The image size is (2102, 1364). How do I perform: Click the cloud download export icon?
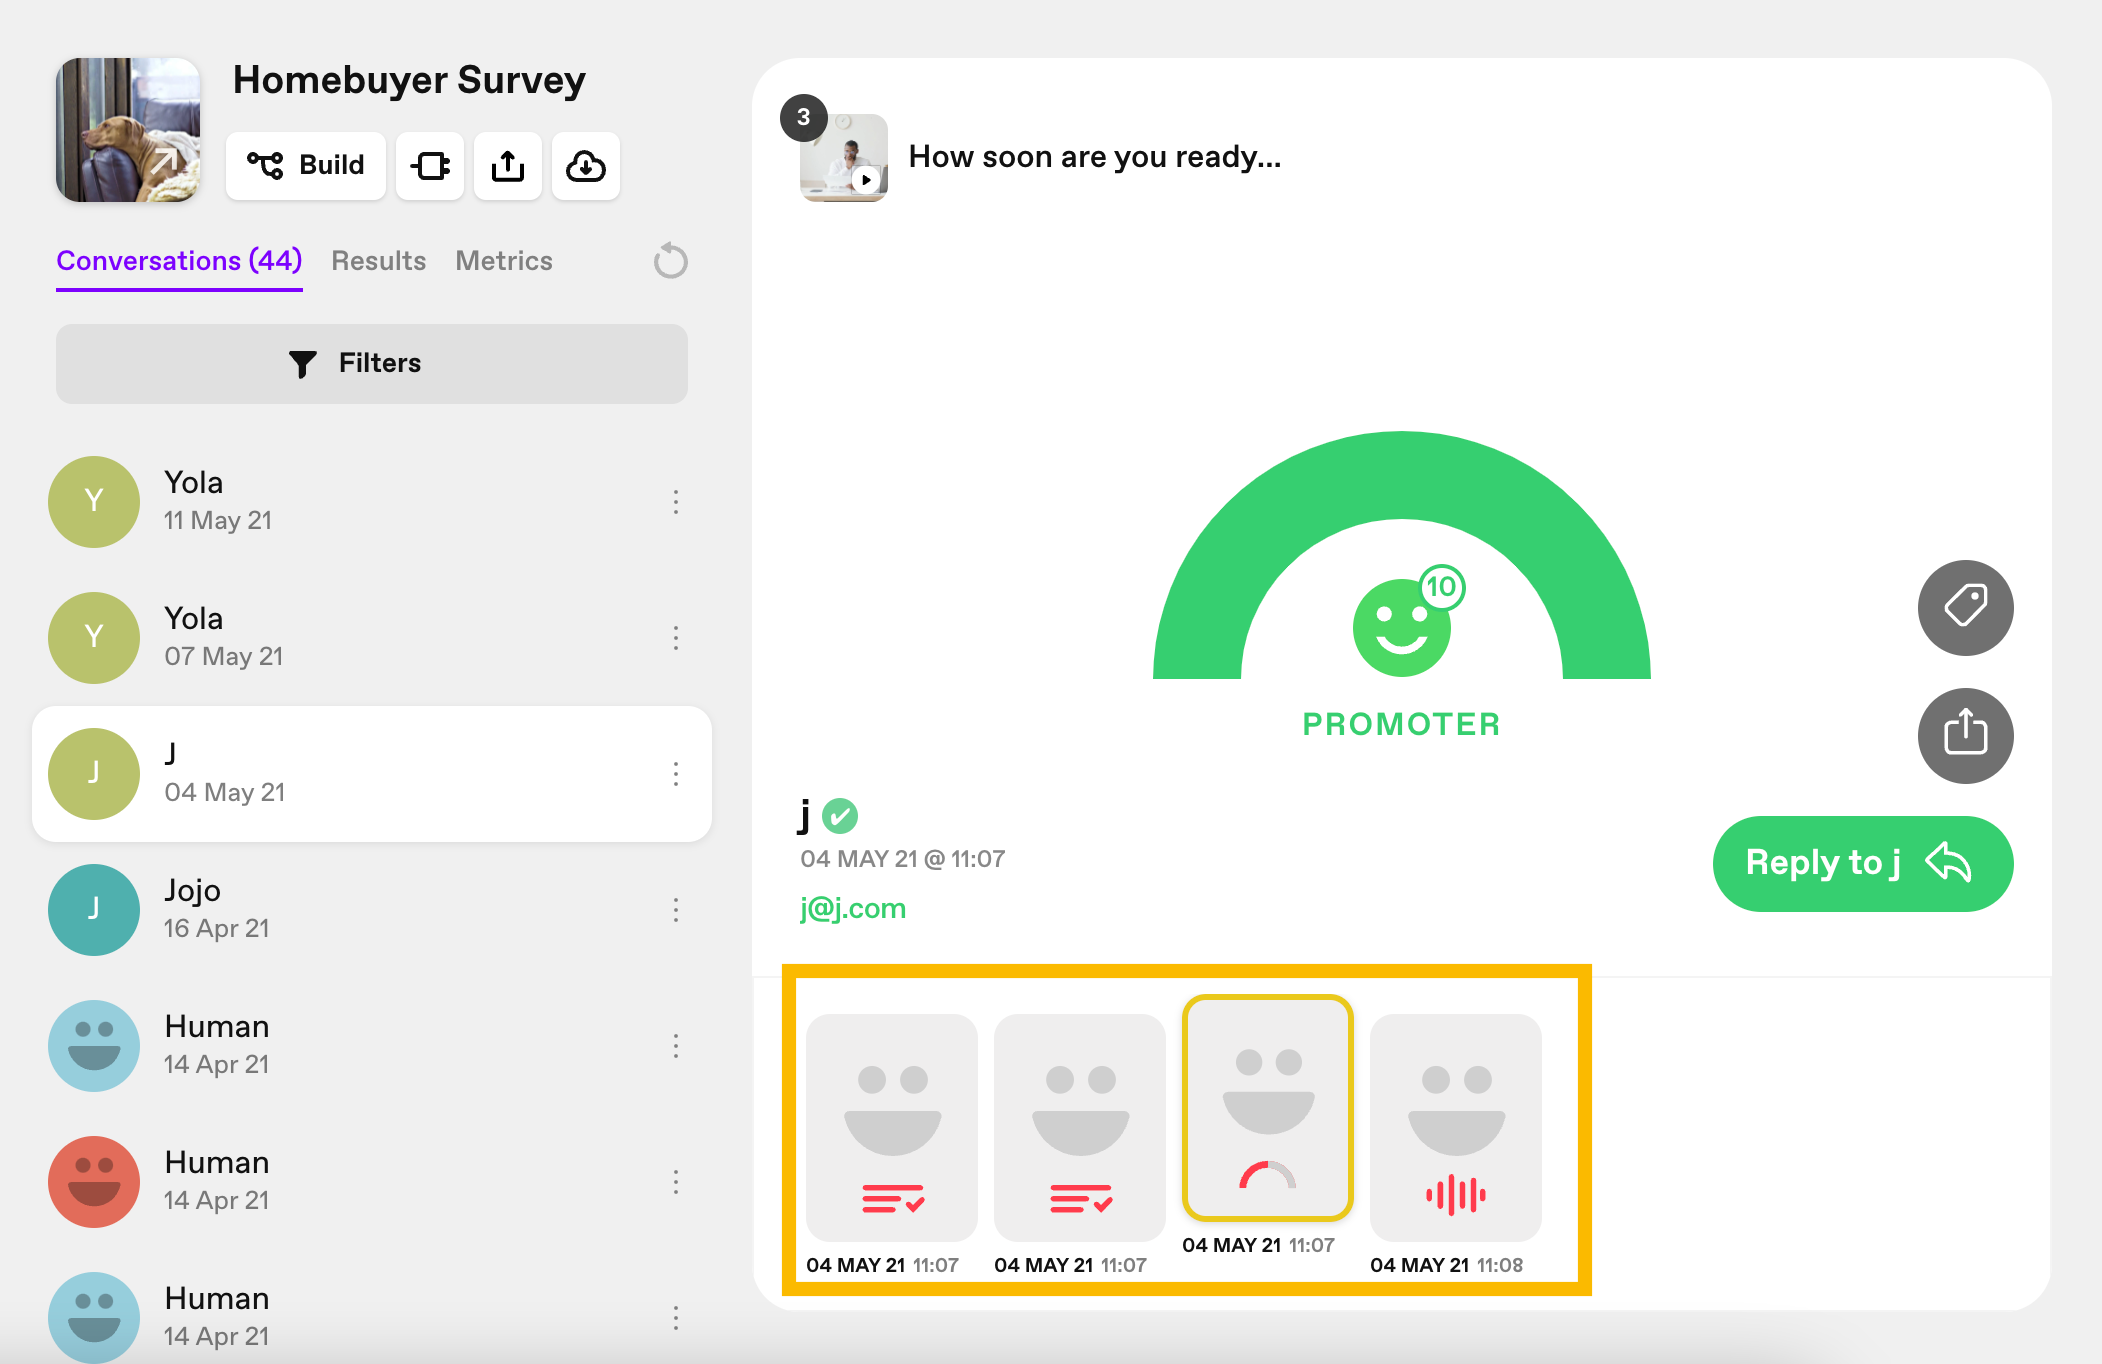pos(586,166)
